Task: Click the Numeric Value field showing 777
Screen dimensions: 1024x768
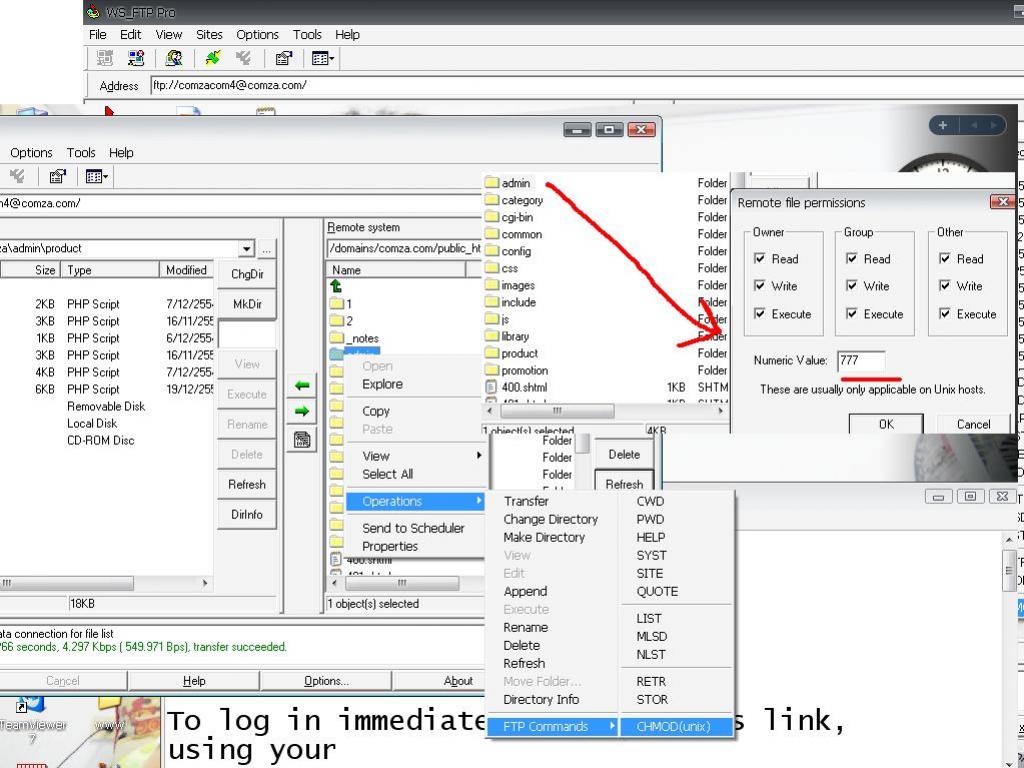Action: (x=861, y=360)
